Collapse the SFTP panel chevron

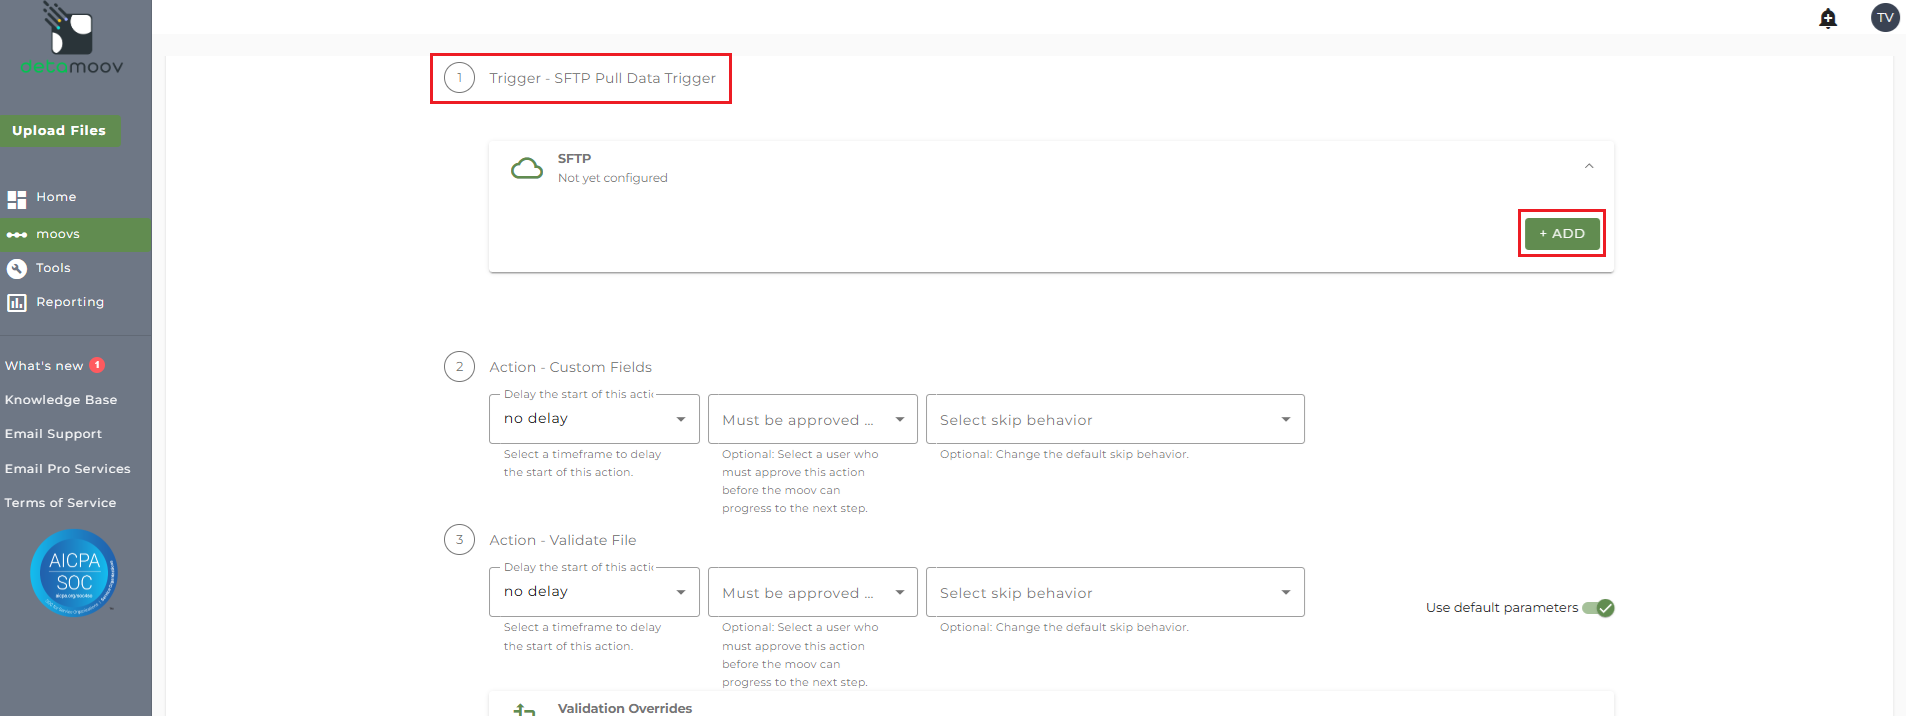[x=1589, y=166]
